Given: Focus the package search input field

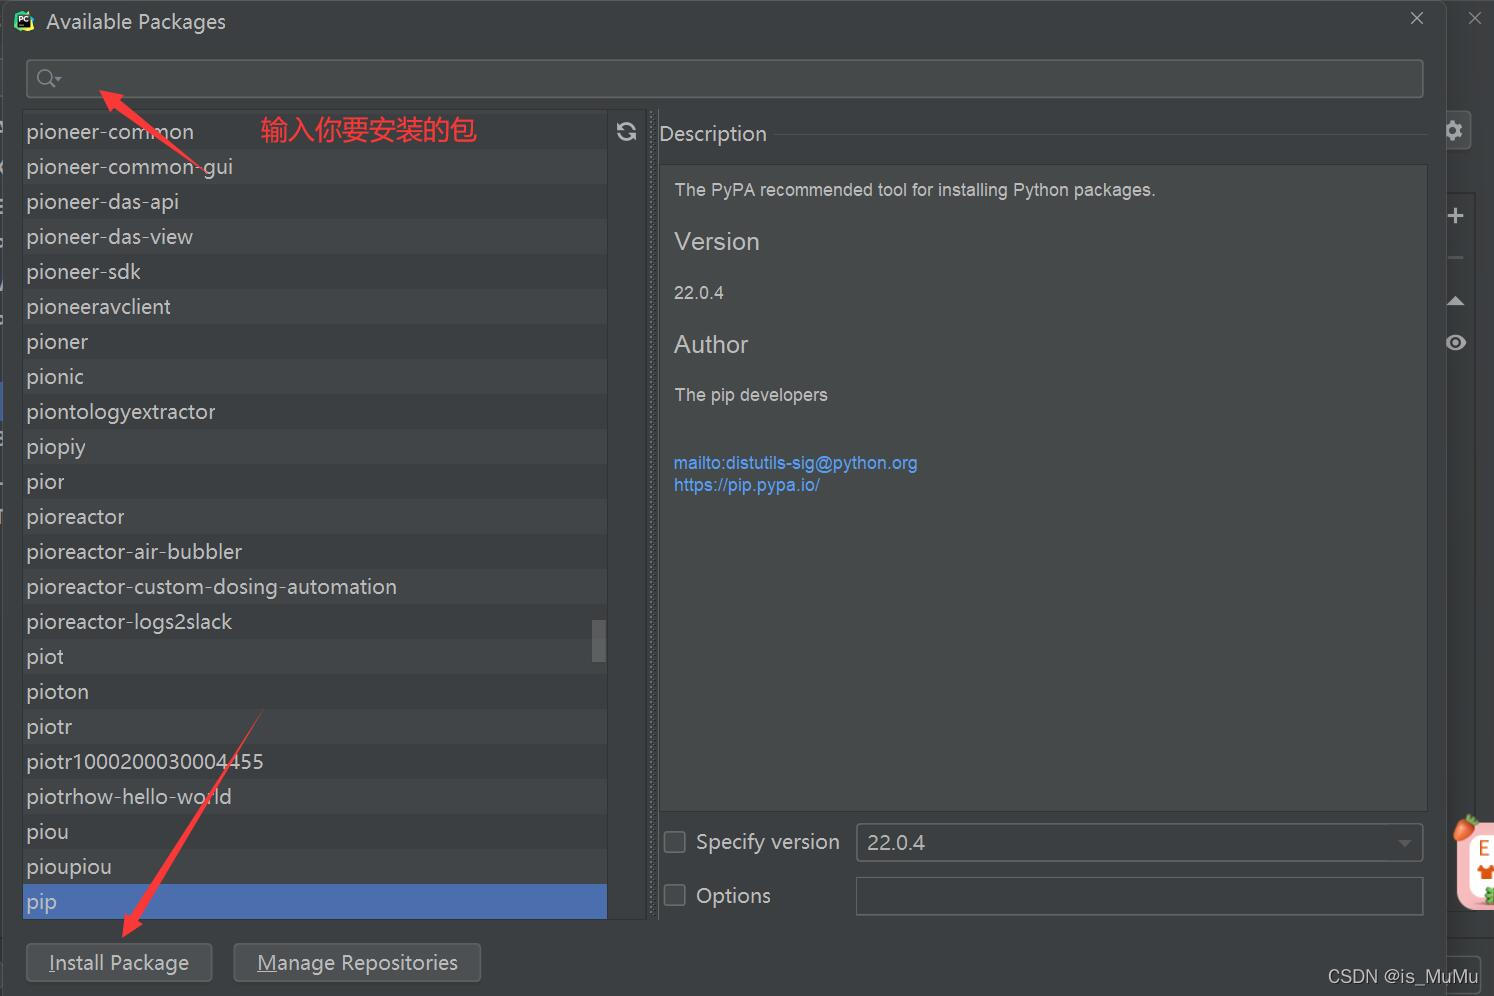Looking at the screenshot, I should point(724,78).
